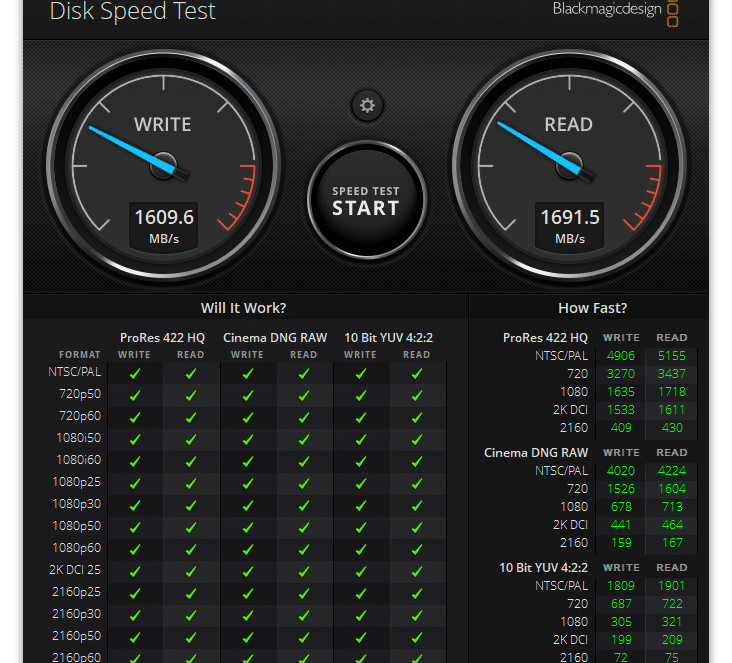
Task: Click the 1080p25 format row label
Action: pos(77,482)
